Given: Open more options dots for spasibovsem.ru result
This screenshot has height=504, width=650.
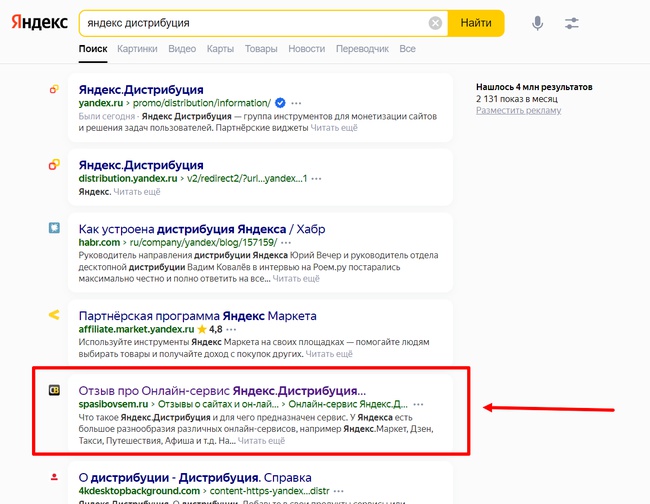Looking at the screenshot, I should pyautogui.click(x=419, y=404).
